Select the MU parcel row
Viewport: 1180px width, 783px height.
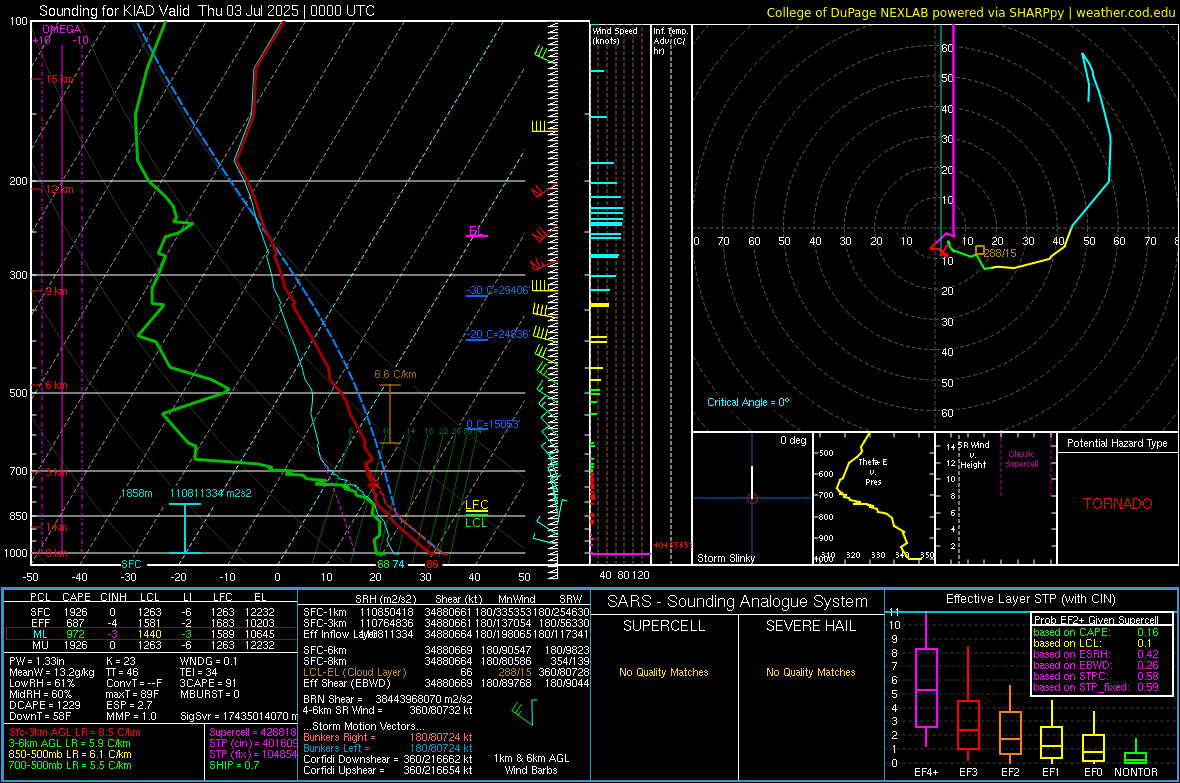click(151, 645)
